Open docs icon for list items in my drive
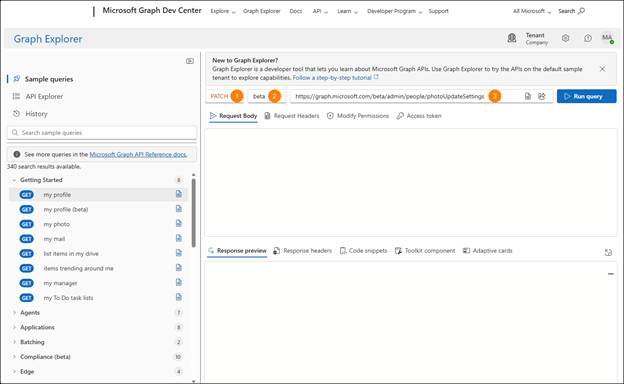Image resolution: width=624 pixels, height=384 pixels. (179, 253)
